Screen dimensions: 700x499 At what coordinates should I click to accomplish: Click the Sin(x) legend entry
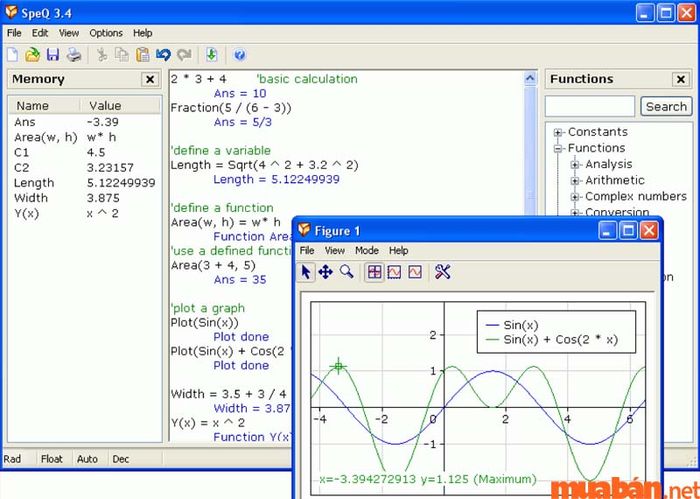click(512, 325)
